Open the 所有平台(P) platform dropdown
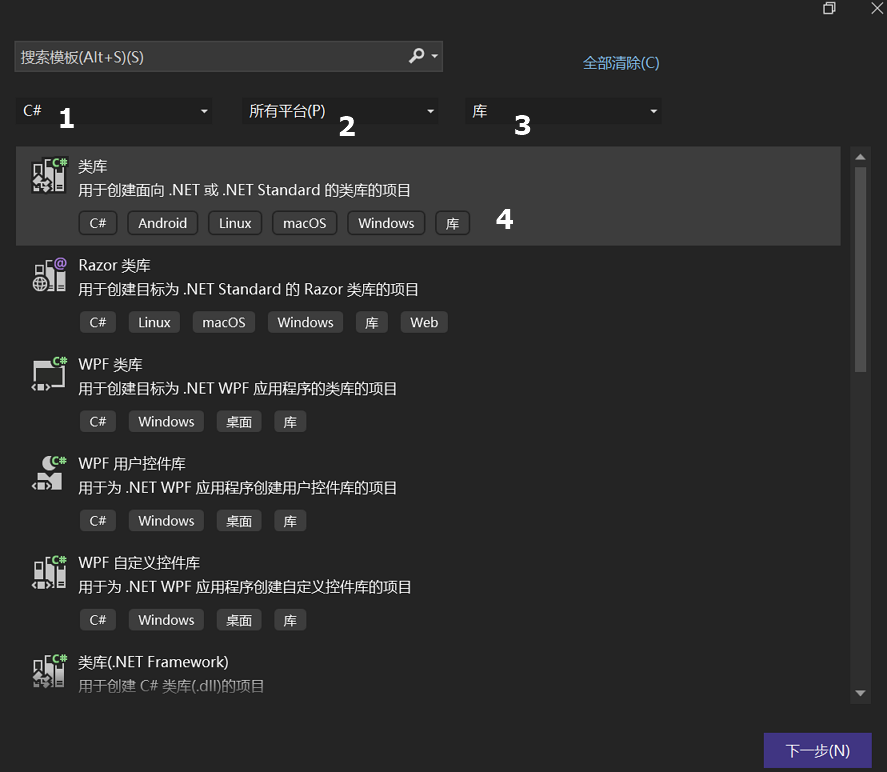This screenshot has height=772, width=887. (x=340, y=111)
